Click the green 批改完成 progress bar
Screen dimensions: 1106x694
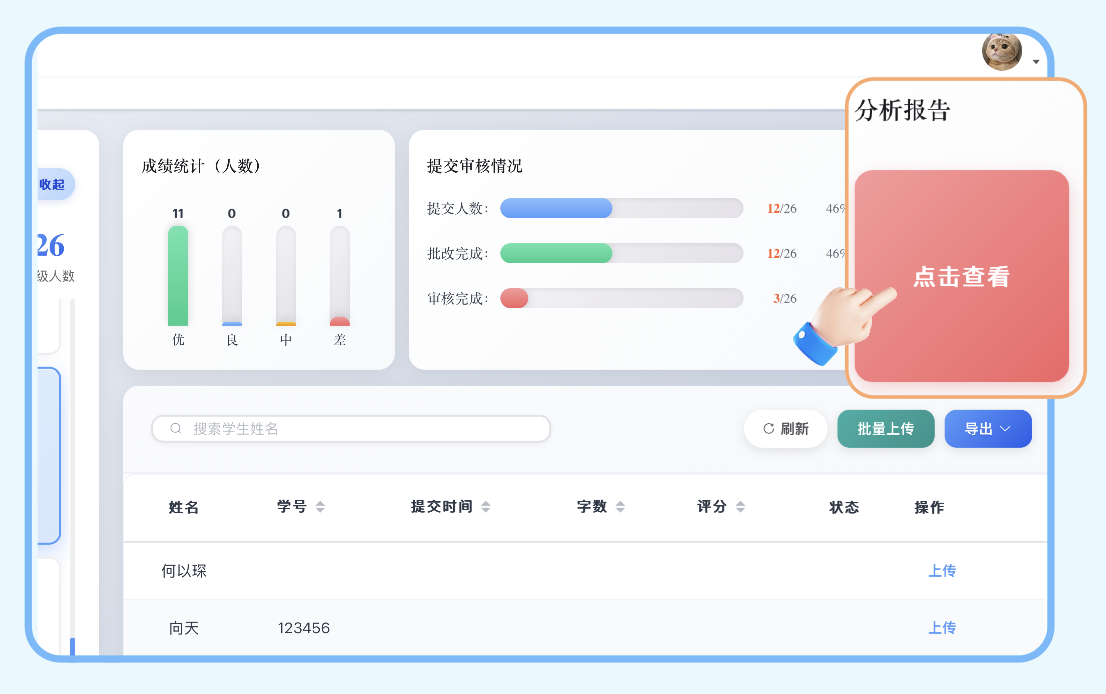coord(556,253)
